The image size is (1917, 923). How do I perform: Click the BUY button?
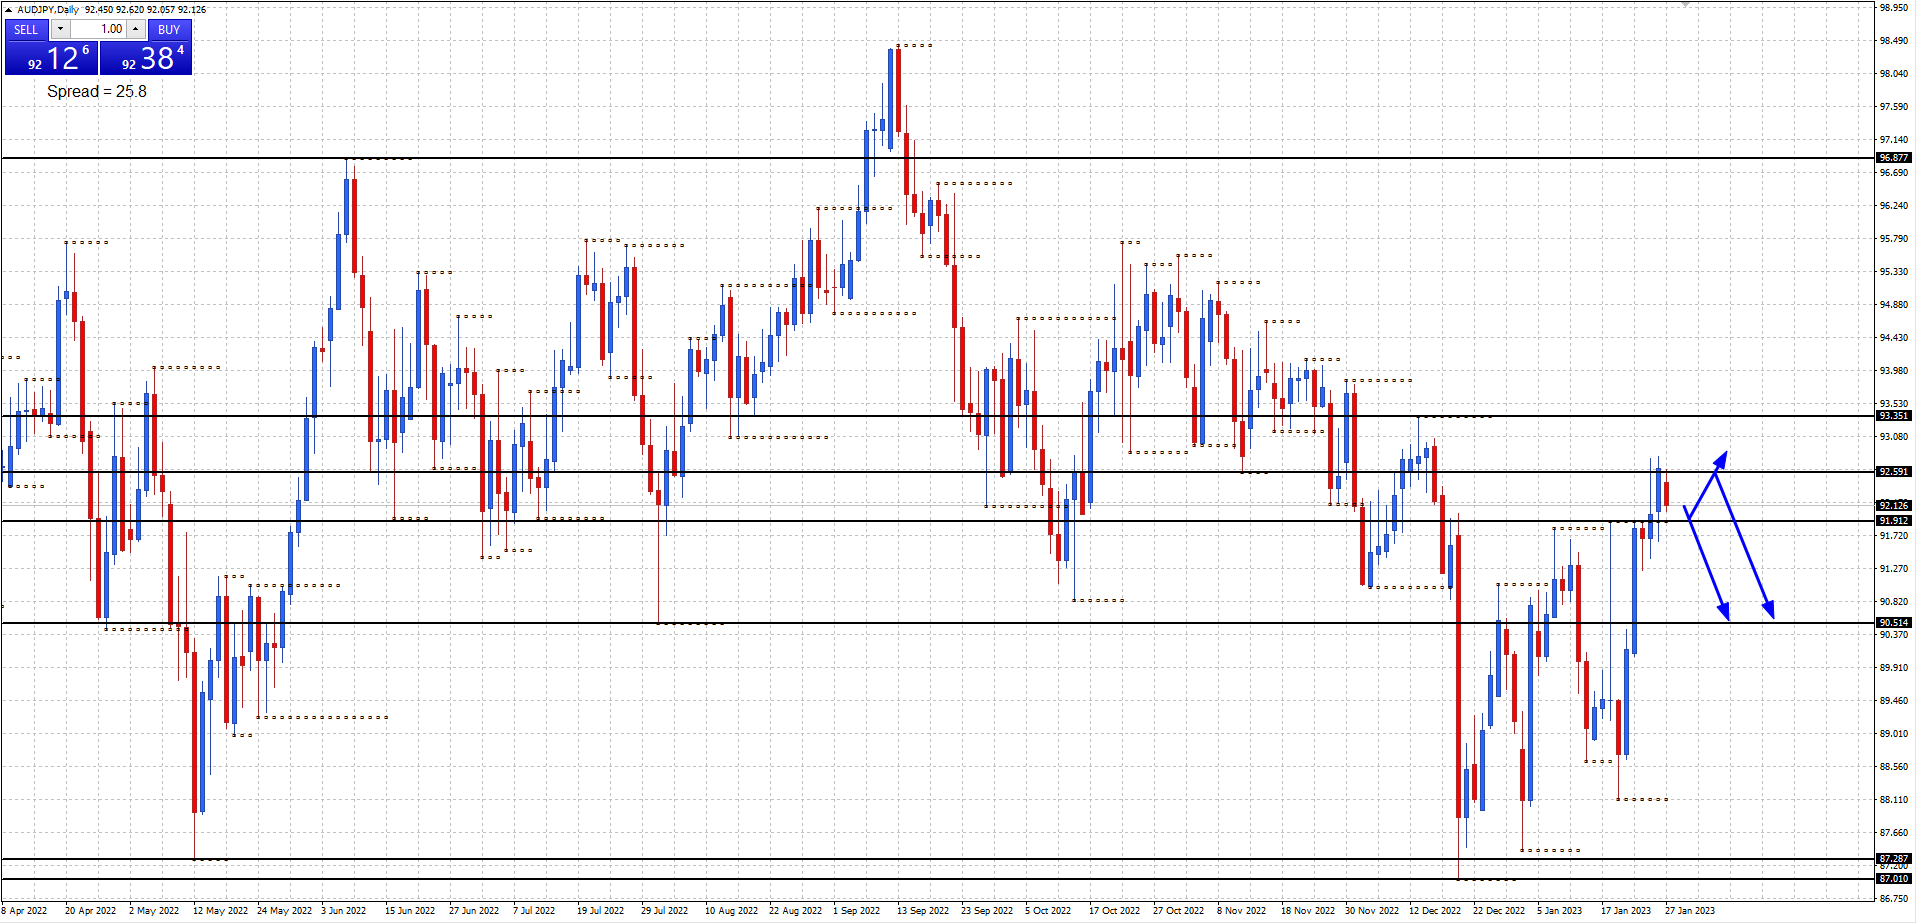pyautogui.click(x=169, y=29)
